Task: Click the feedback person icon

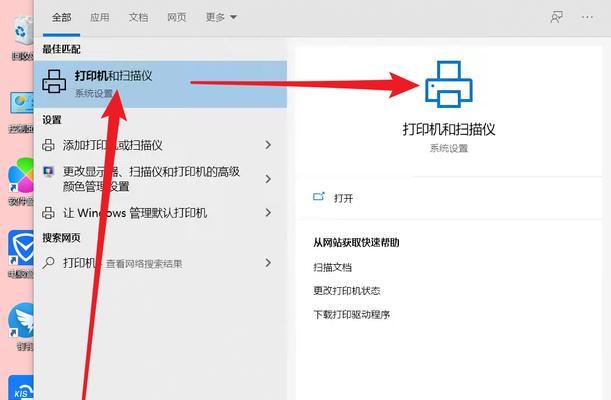Action: 556,17
